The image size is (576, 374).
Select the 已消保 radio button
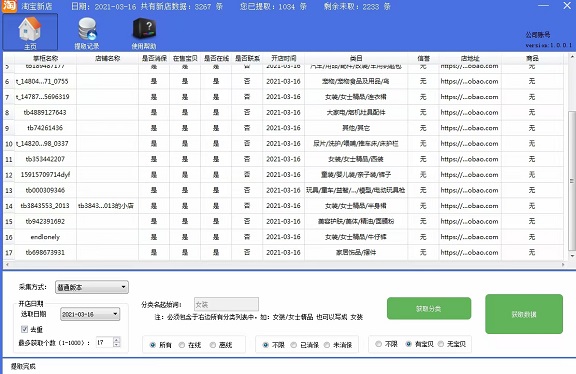pyautogui.click(x=294, y=345)
